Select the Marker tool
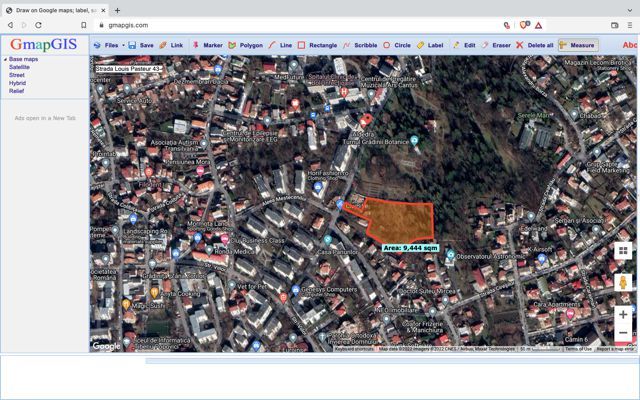The height and width of the screenshot is (400, 640). 207,45
